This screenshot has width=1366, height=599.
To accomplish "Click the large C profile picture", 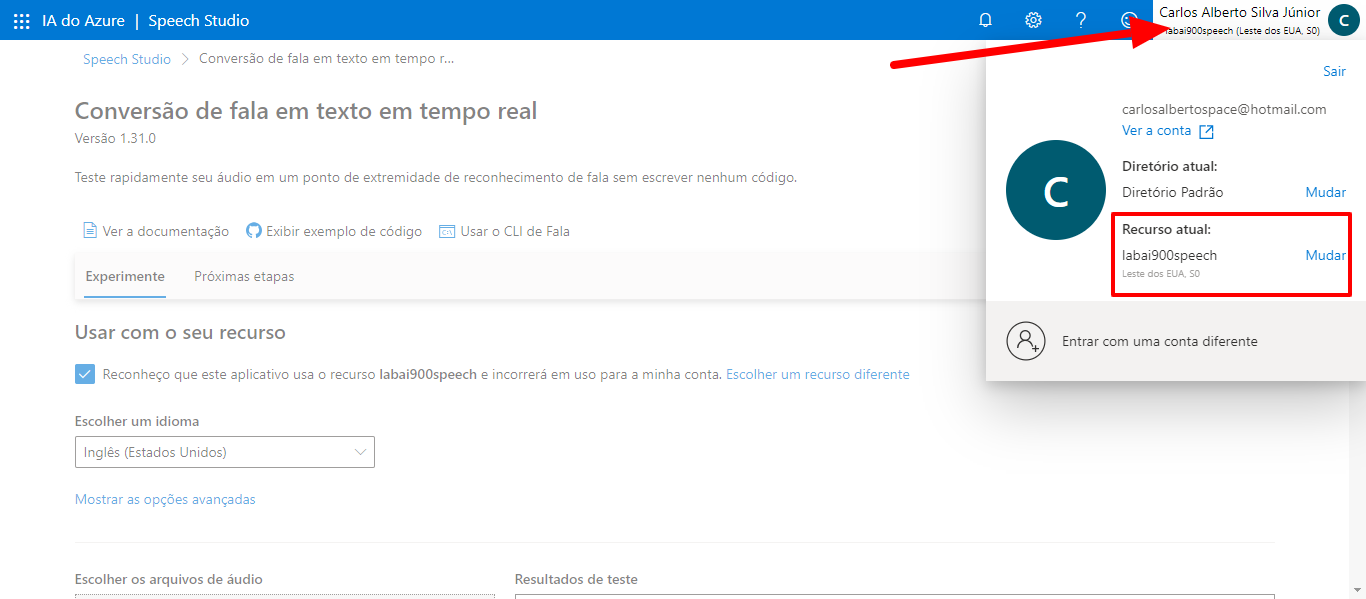I will (1055, 190).
